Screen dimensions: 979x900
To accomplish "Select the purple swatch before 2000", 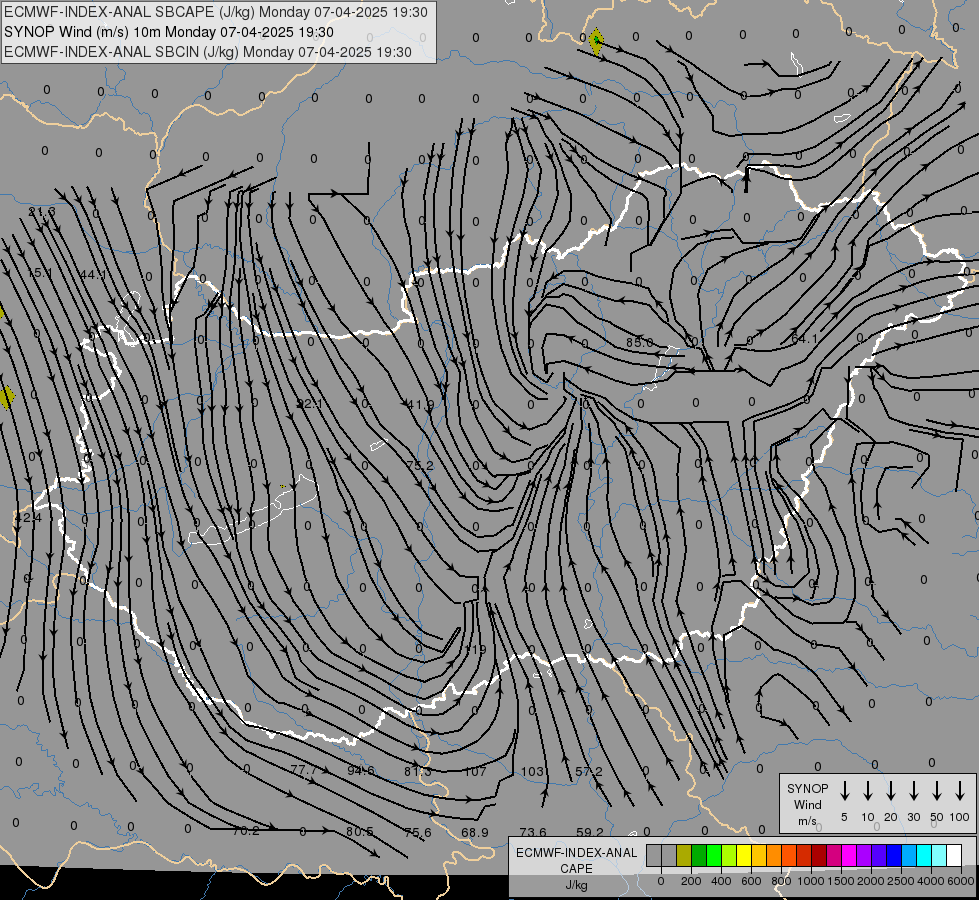I will pyautogui.click(x=864, y=856).
